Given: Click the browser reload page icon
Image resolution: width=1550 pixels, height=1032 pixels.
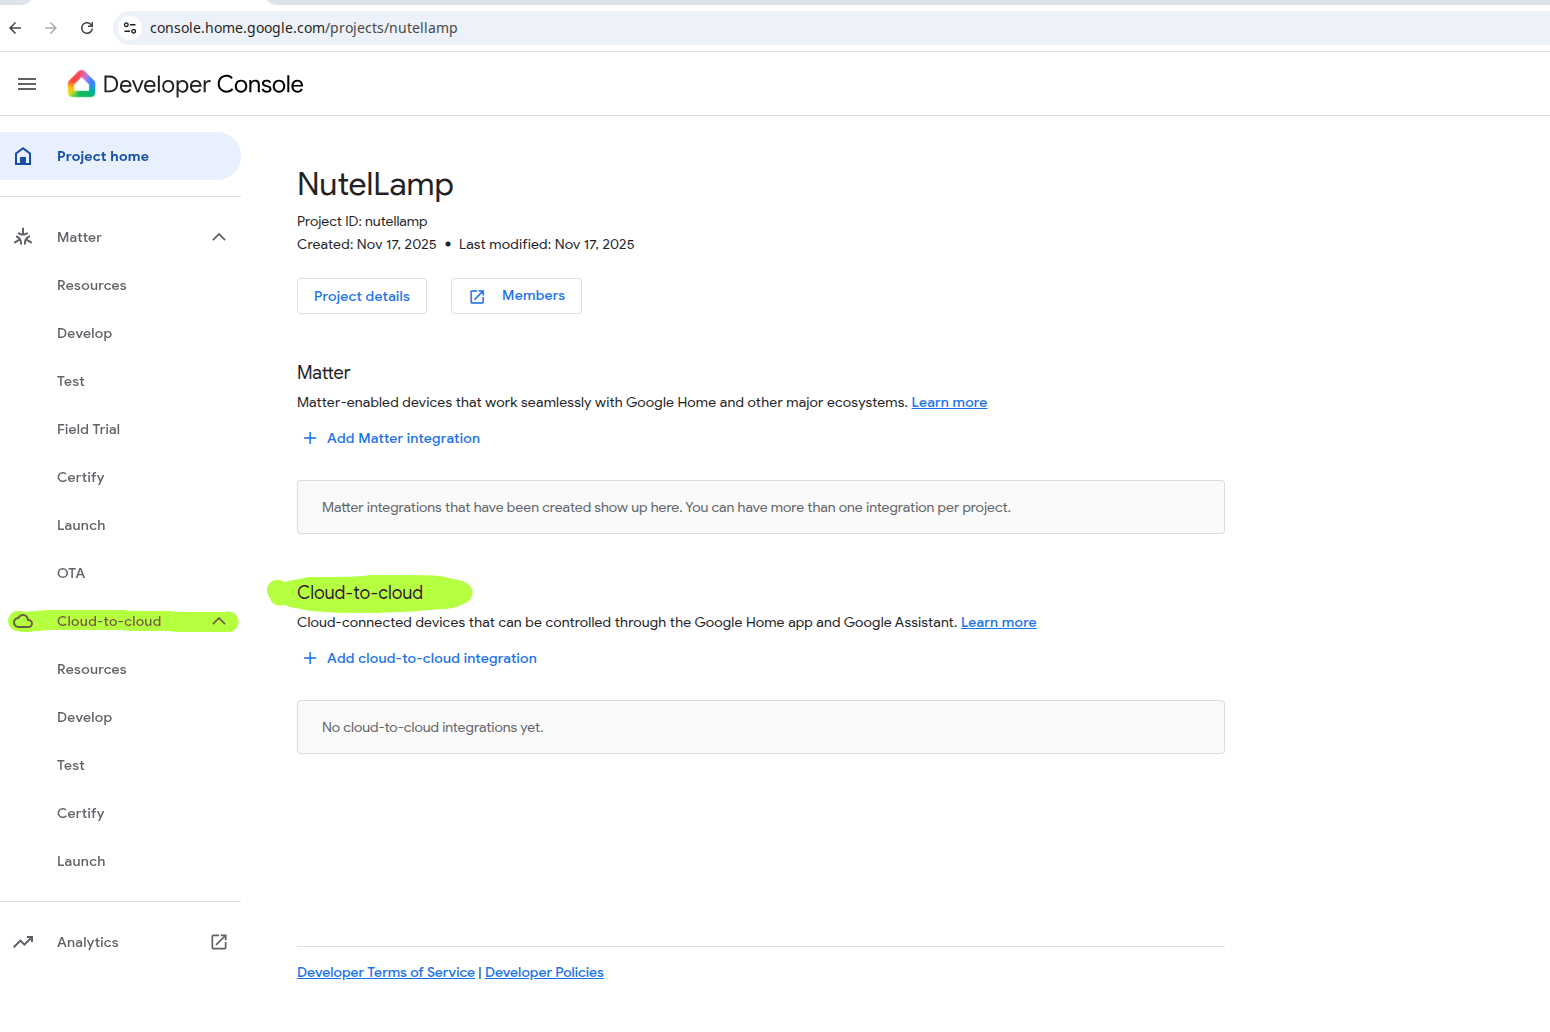Looking at the screenshot, I should (x=87, y=28).
